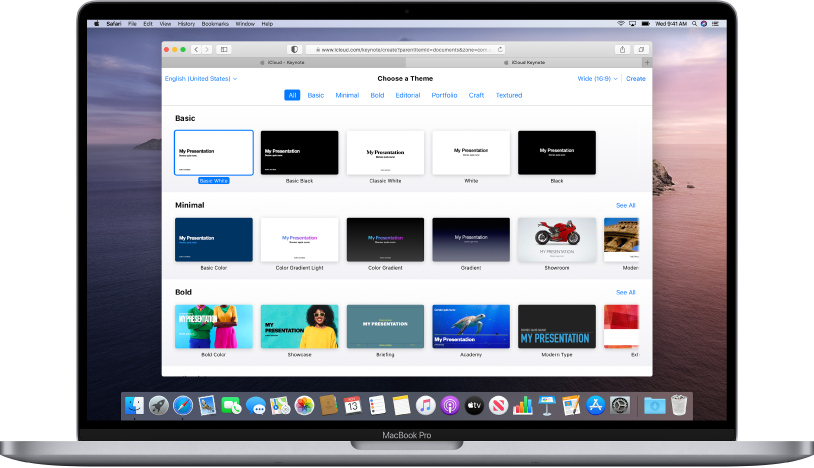Select the Gradient theme thumbnail

pos(471,240)
